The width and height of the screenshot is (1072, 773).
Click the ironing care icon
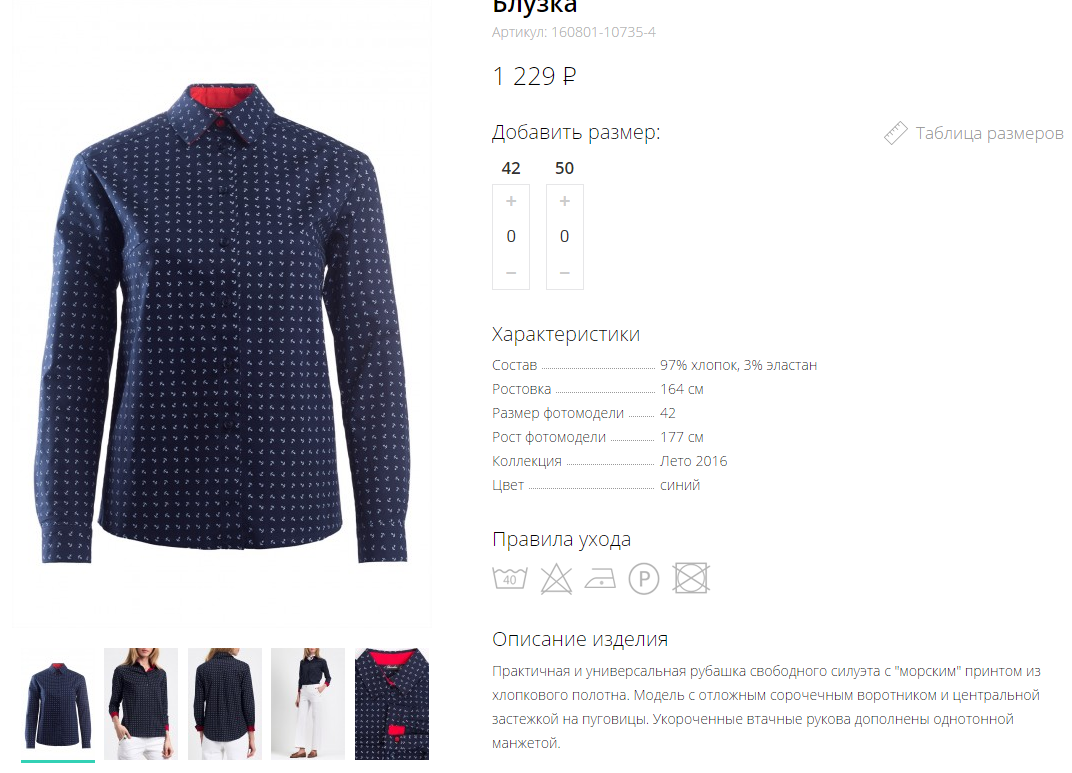pyautogui.click(x=600, y=579)
